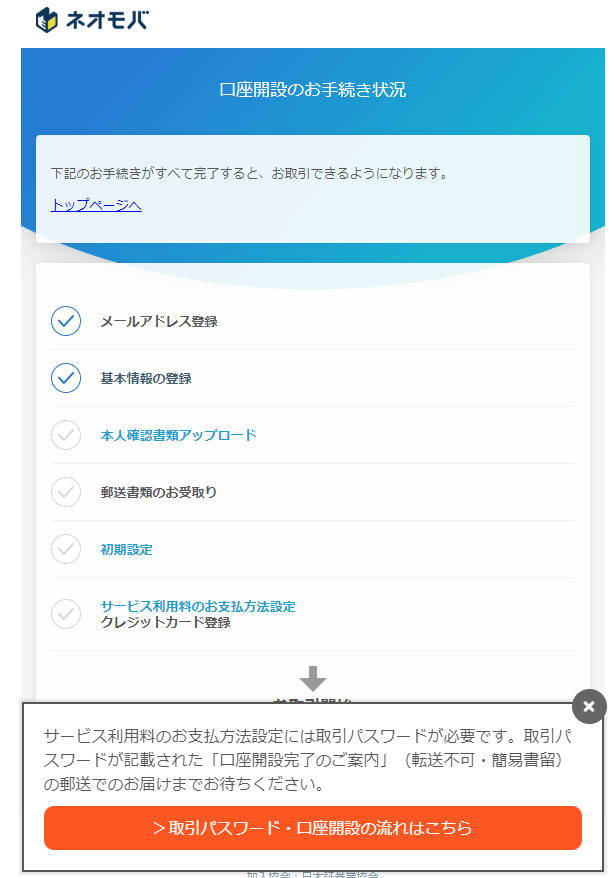Dismiss the notification banner with the × icon
The width and height of the screenshot is (612, 878).
[588, 705]
